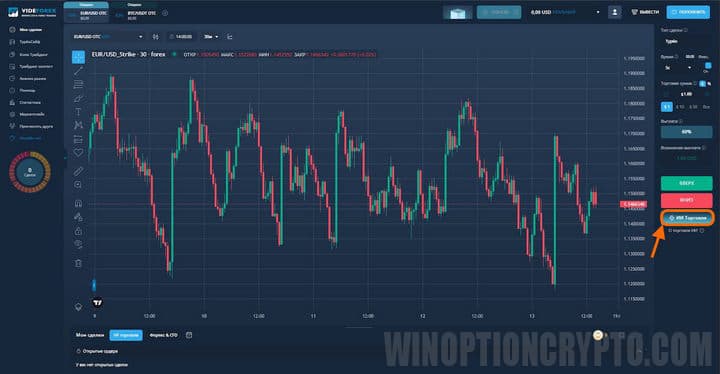This screenshot has height=374, width=720.
Task: Select the crosshair cursor chart tool
Action: (x=79, y=57)
